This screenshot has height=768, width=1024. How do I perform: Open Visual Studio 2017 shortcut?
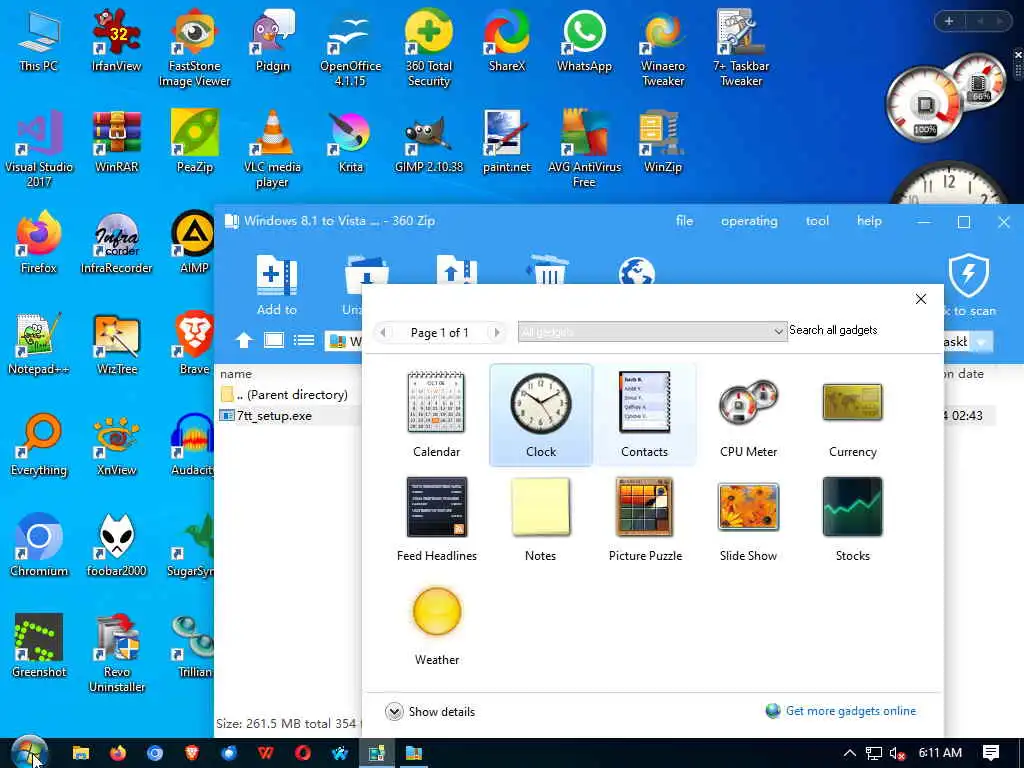pos(39,149)
